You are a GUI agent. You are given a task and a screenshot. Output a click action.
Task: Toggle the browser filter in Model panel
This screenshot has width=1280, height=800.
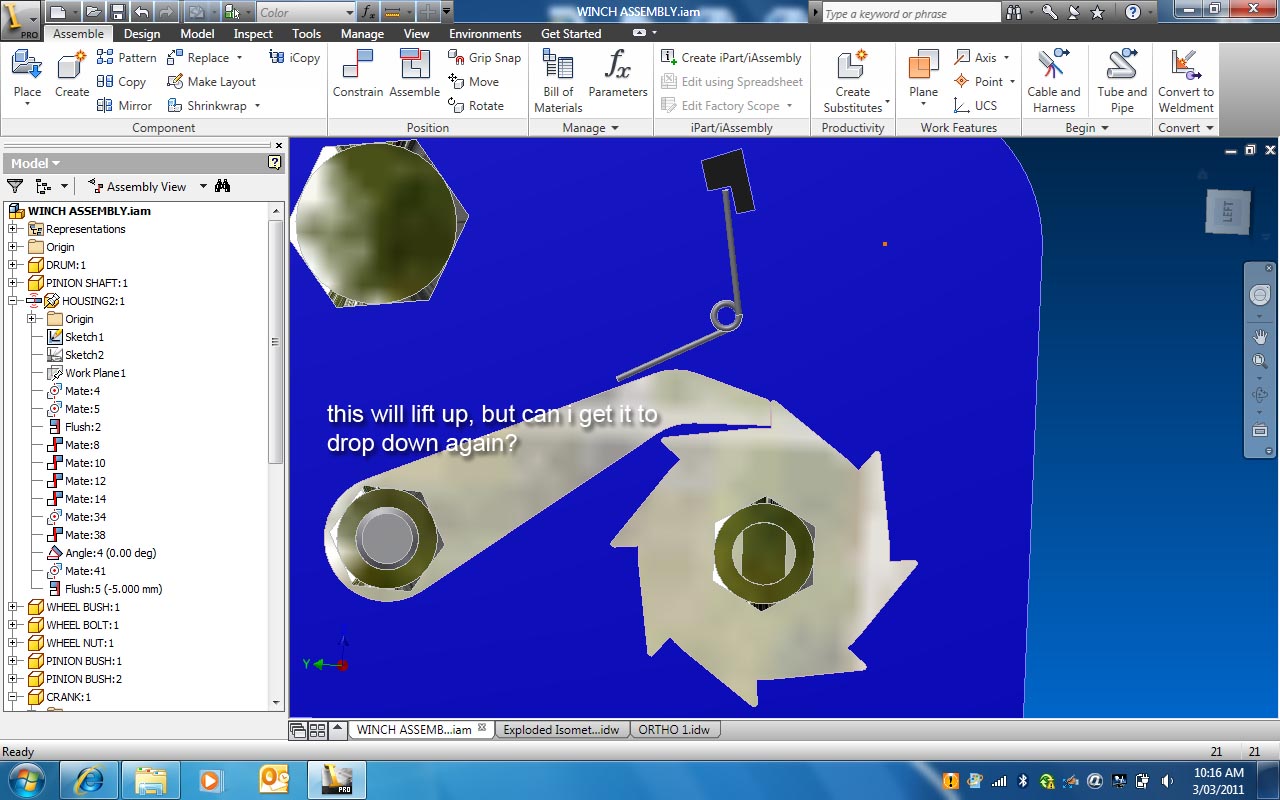click(14, 185)
